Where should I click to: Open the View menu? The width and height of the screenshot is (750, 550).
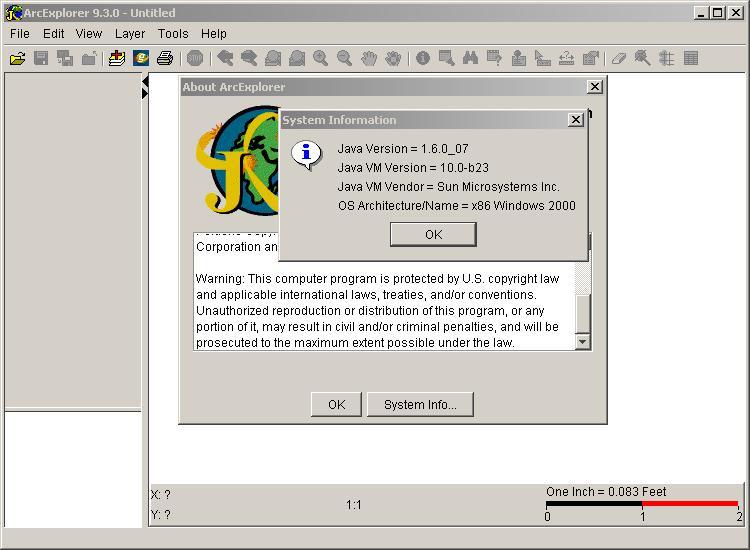88,34
